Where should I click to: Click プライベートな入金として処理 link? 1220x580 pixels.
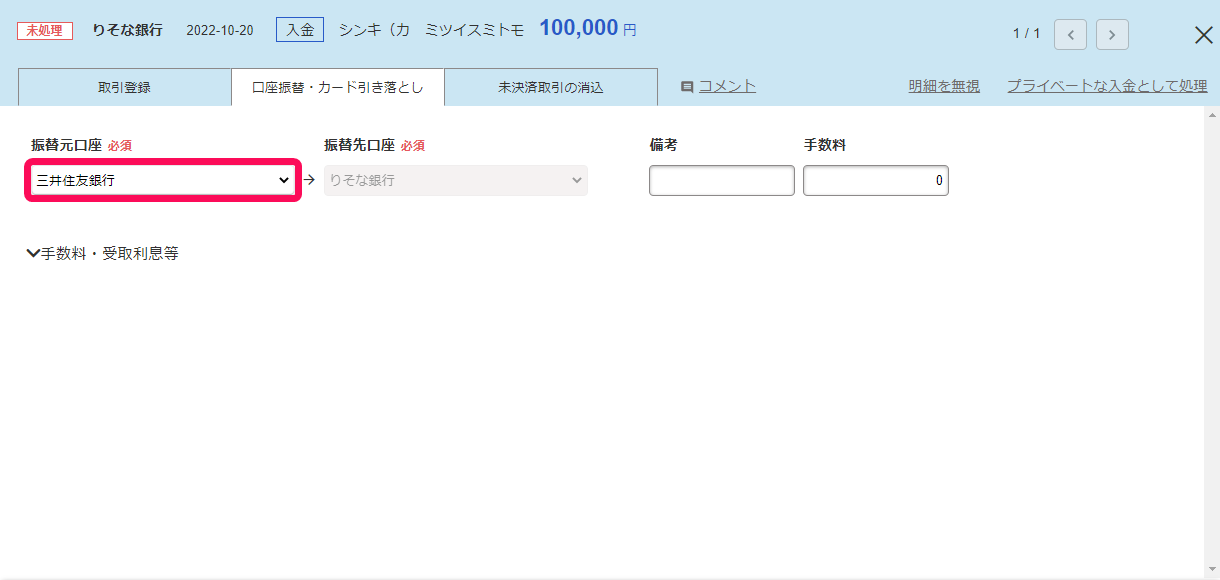[1107, 86]
